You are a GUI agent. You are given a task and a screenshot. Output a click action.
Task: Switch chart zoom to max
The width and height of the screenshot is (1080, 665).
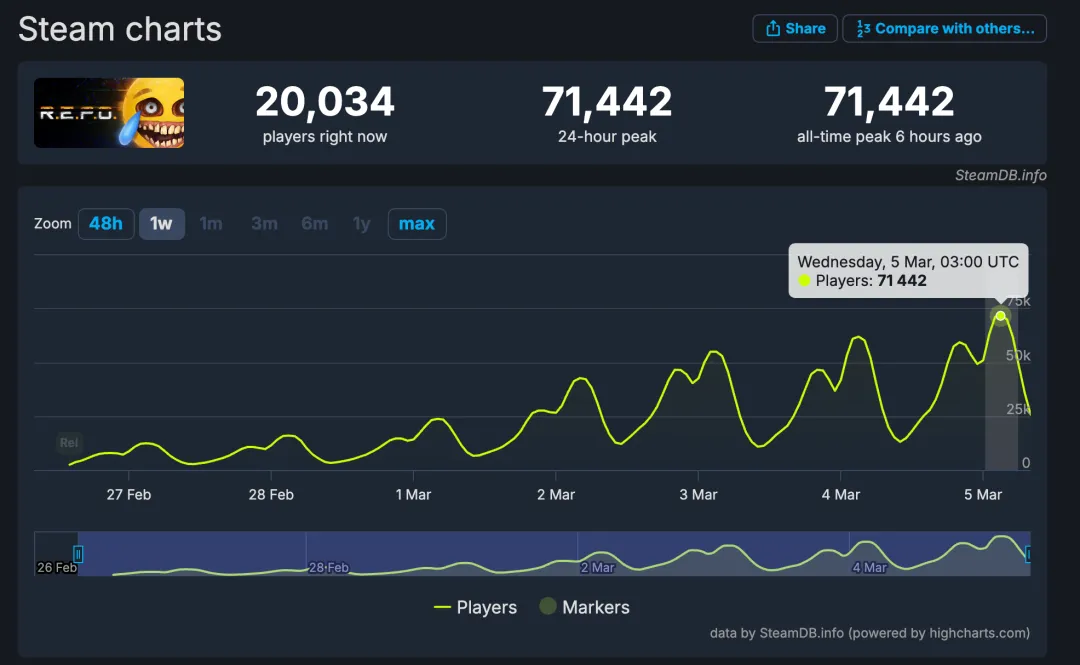417,224
